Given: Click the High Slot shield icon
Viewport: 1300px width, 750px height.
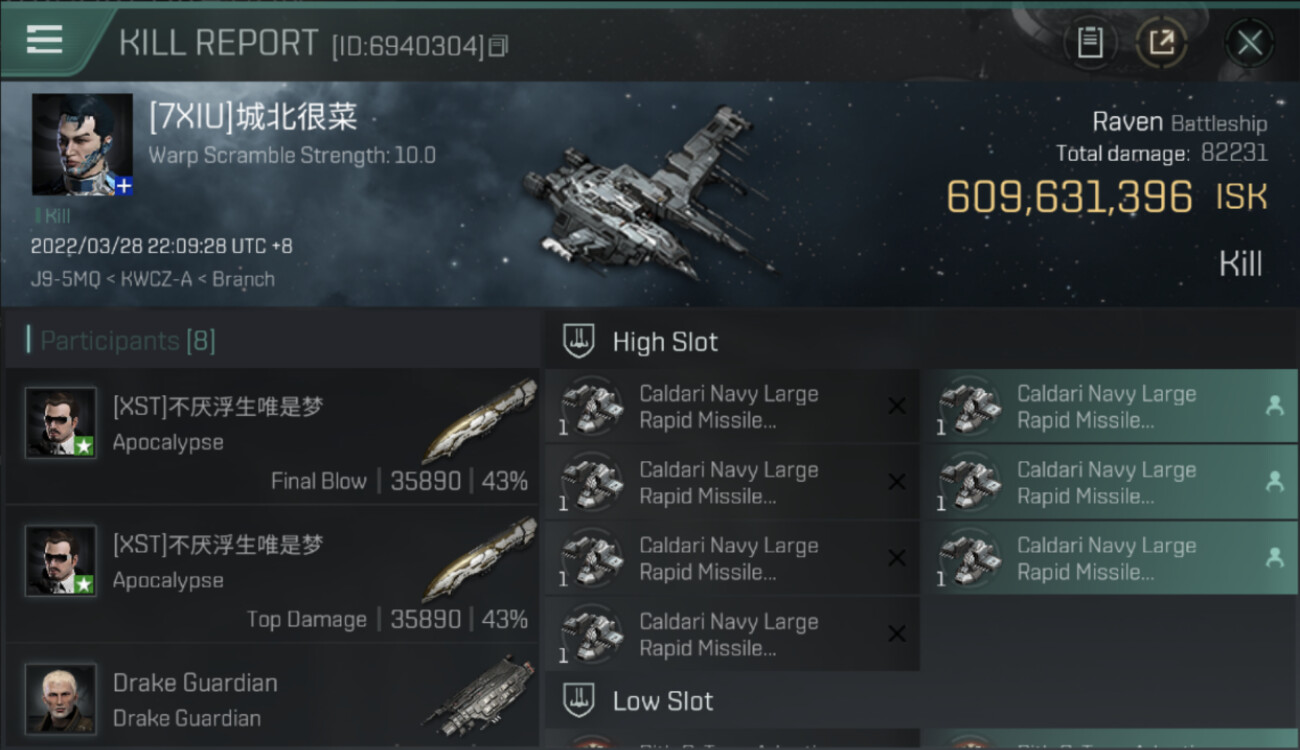Looking at the screenshot, I should pyautogui.click(x=579, y=341).
